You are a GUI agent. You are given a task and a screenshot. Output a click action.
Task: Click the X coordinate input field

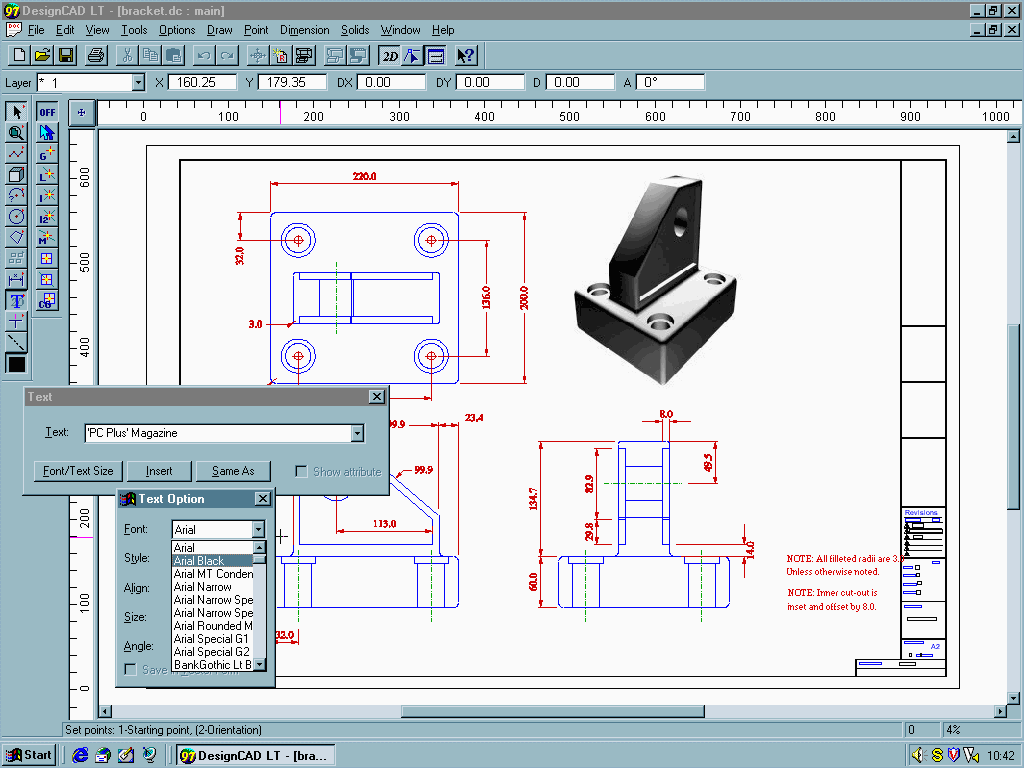click(202, 82)
